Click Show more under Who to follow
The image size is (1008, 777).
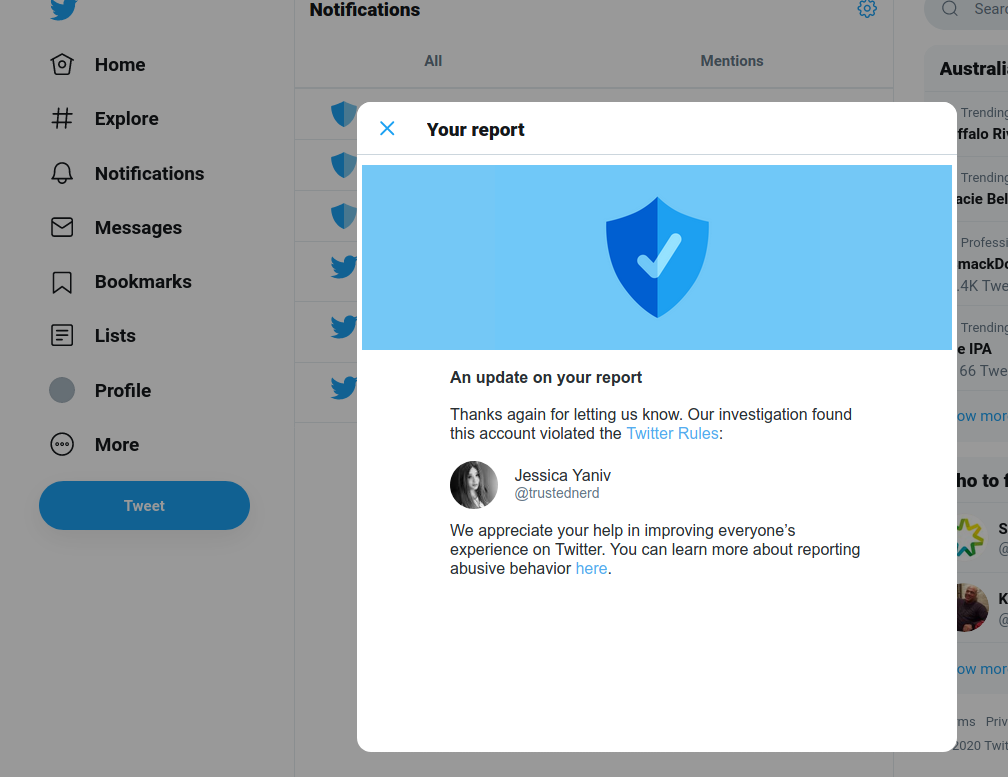coord(982,669)
